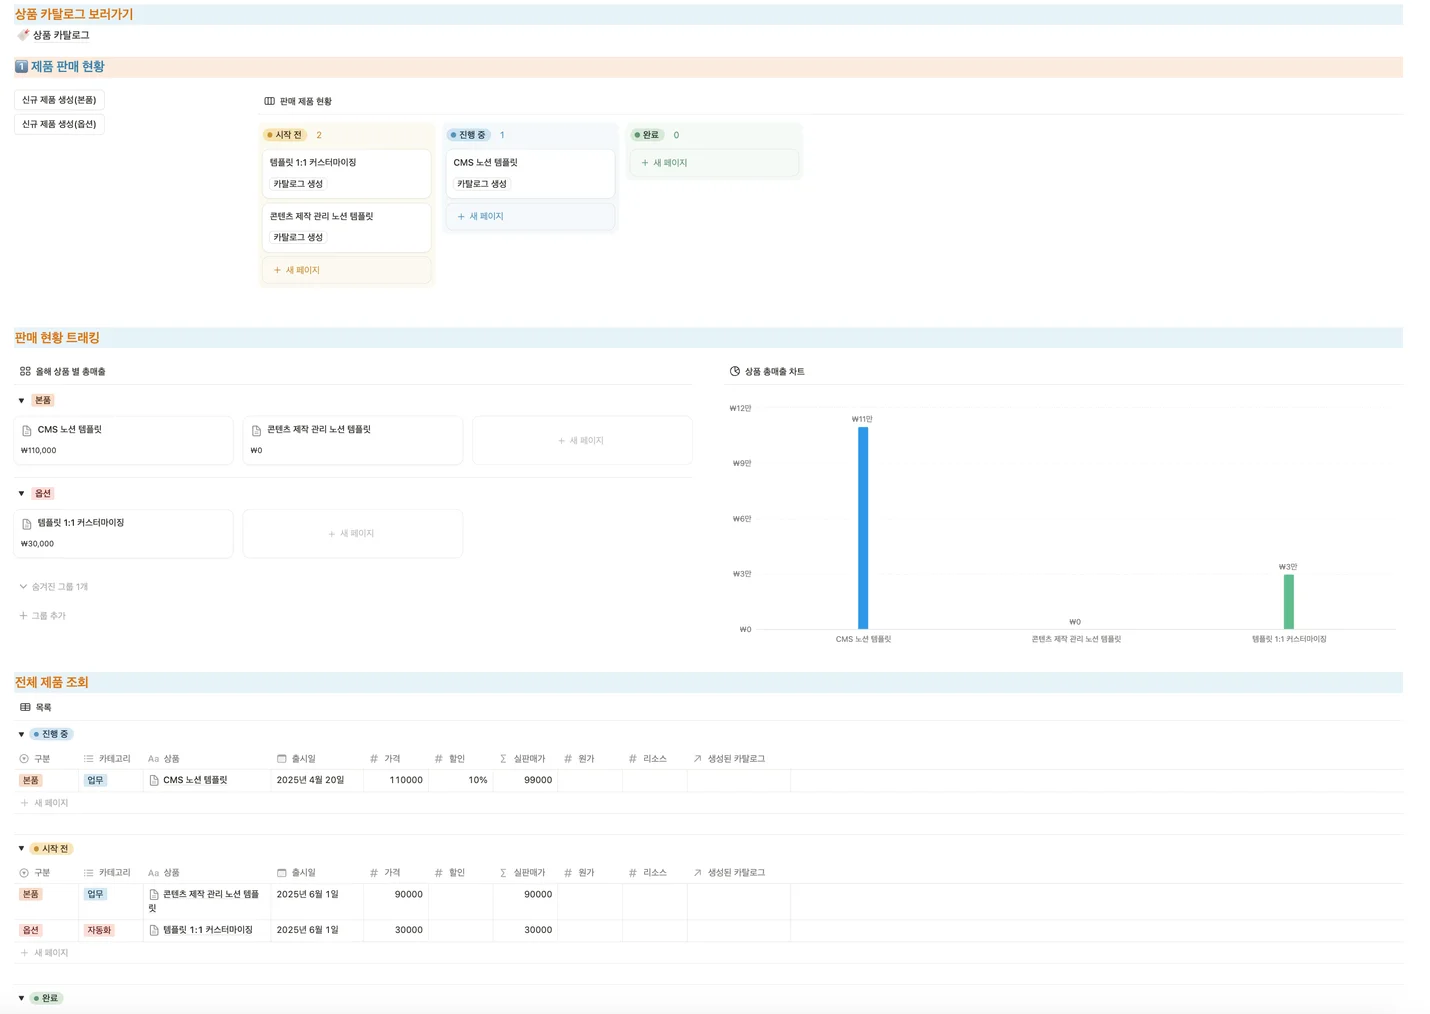The image size is (1430, 1014).
Task: Collapse the 옵션 gallery group arrow
Action: (21, 494)
